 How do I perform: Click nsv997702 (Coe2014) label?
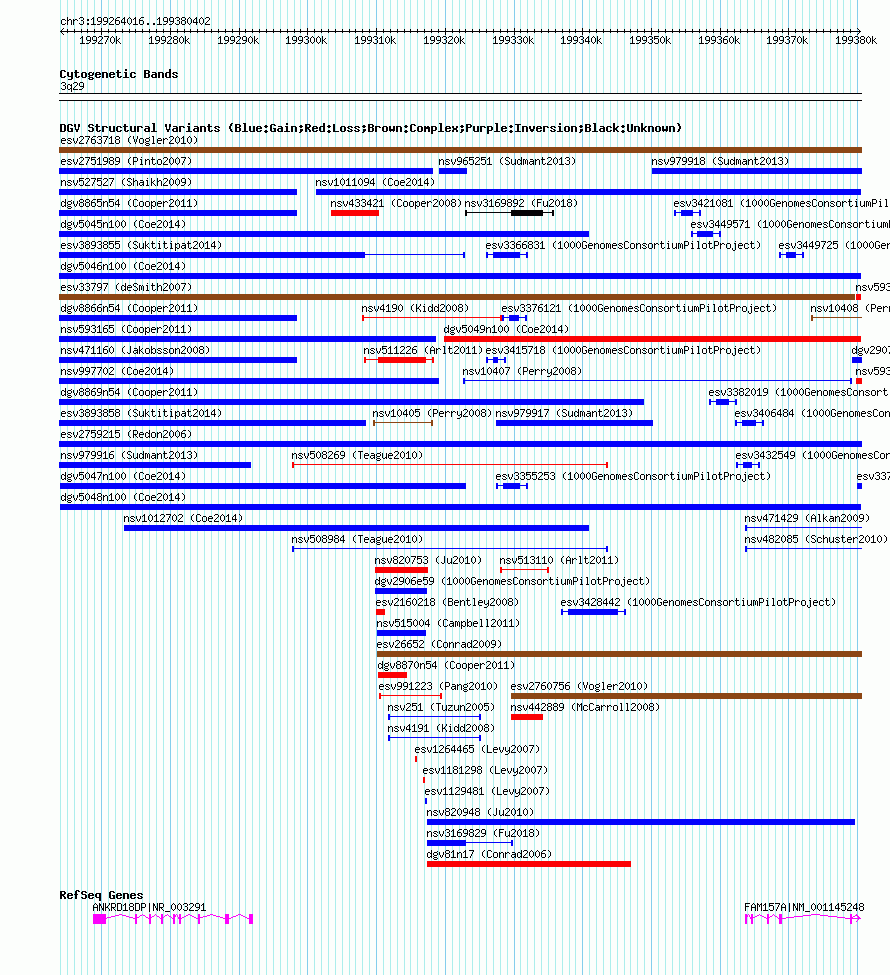point(117,372)
